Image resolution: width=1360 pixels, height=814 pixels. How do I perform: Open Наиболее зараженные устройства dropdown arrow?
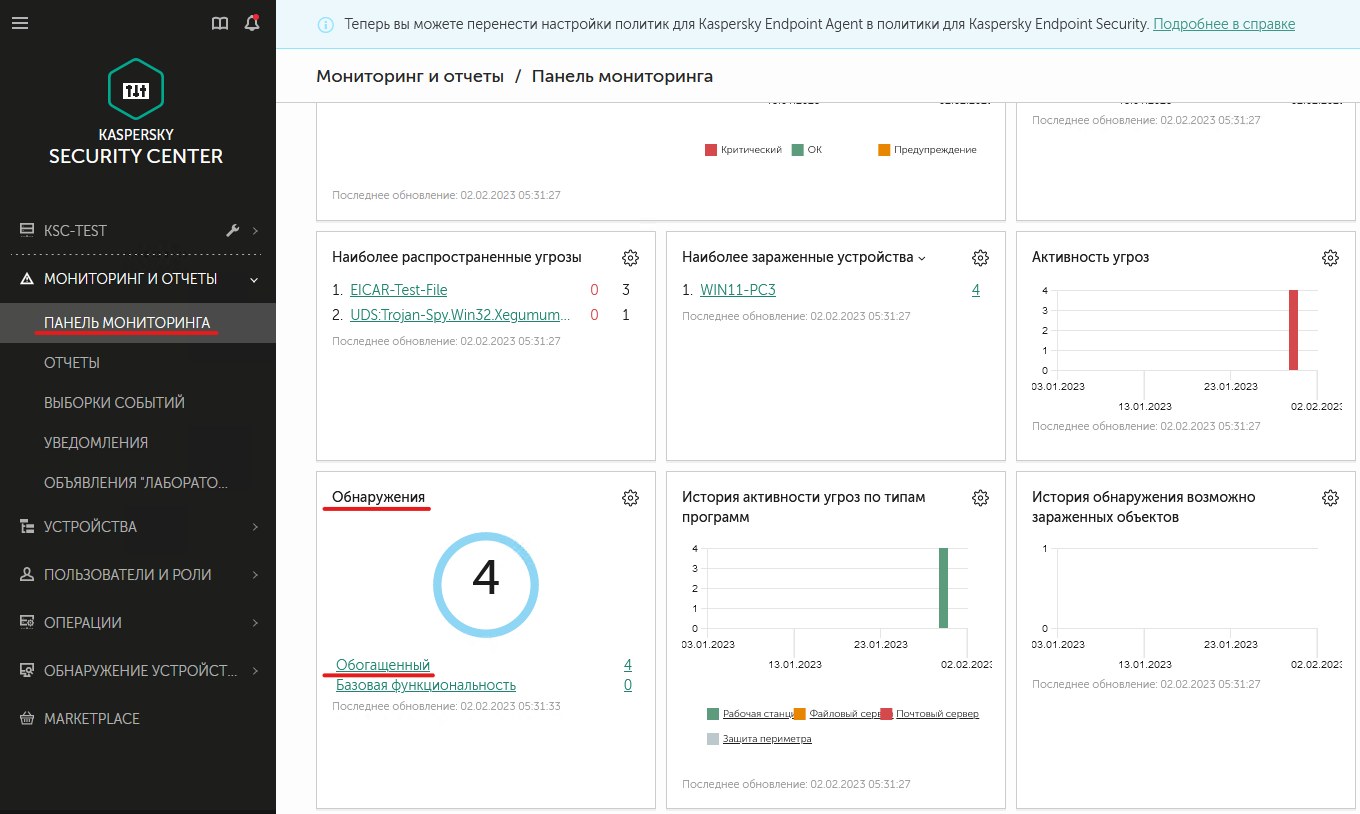tap(922, 258)
